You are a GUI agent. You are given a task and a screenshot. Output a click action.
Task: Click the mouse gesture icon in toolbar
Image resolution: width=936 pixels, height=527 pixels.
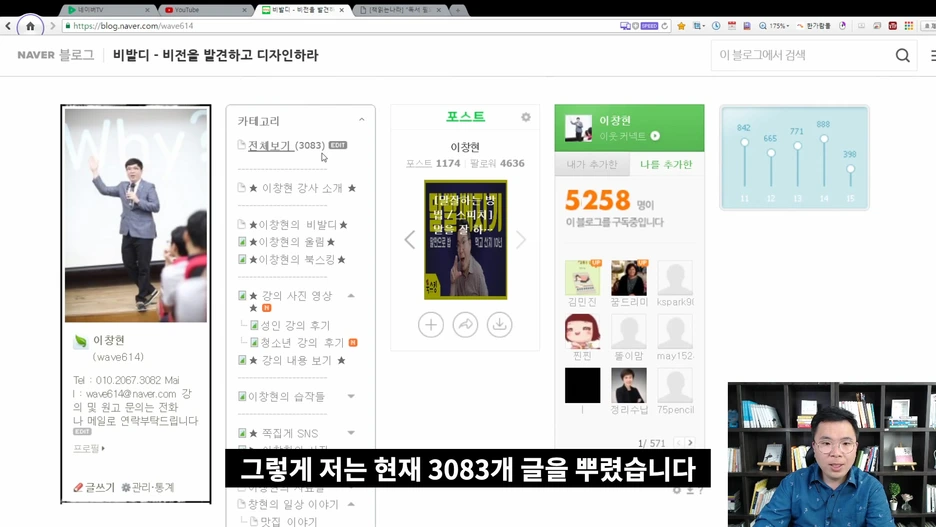[842, 26]
